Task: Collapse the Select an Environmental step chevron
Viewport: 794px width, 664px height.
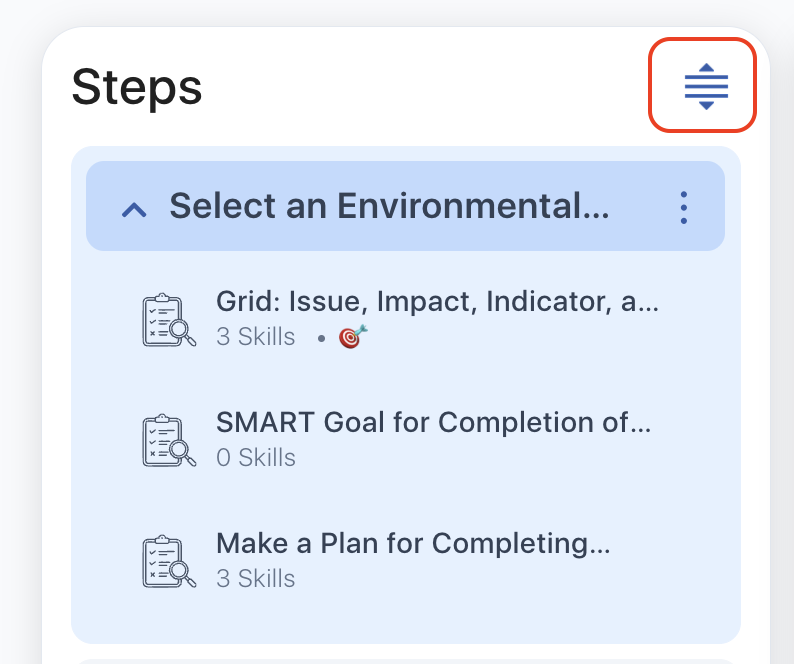Action: click(x=135, y=208)
